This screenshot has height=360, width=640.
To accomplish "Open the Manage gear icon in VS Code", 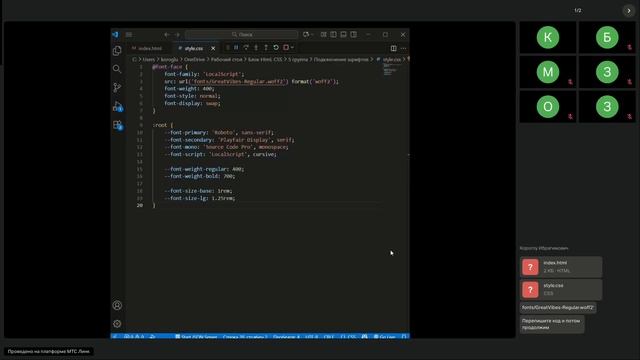I will [x=117, y=324].
